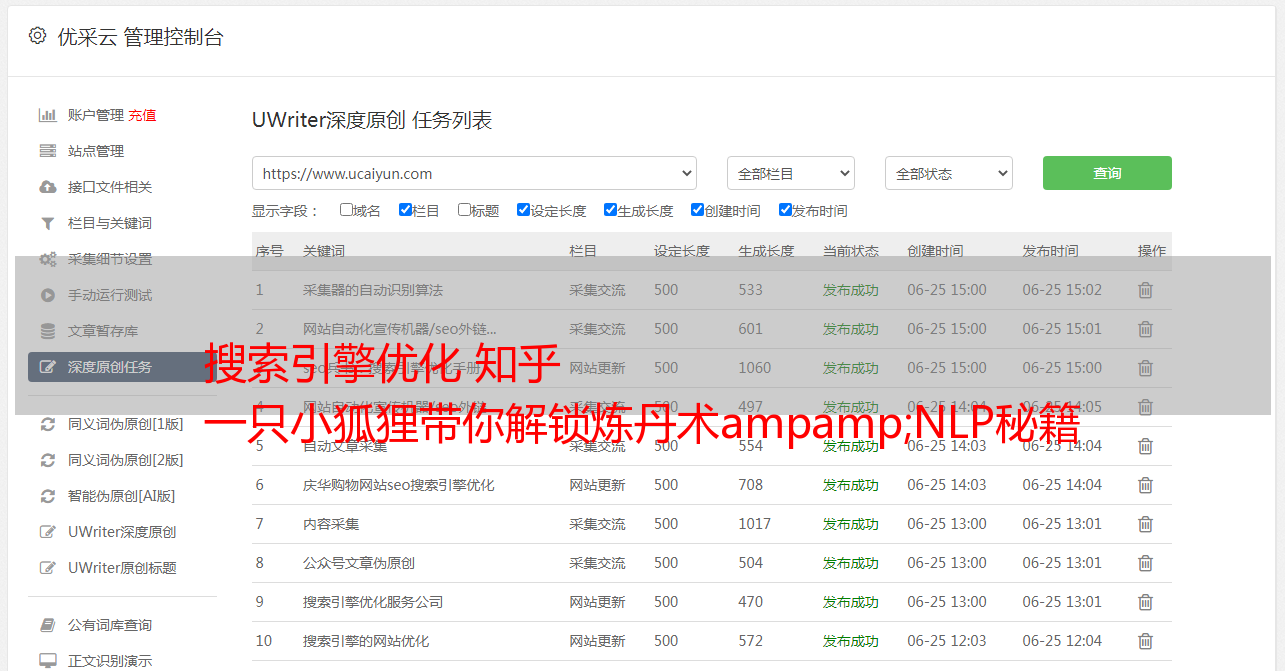Uncheck the 栏目 display field checkbox
This screenshot has height=671, width=1285.
pyautogui.click(x=405, y=210)
